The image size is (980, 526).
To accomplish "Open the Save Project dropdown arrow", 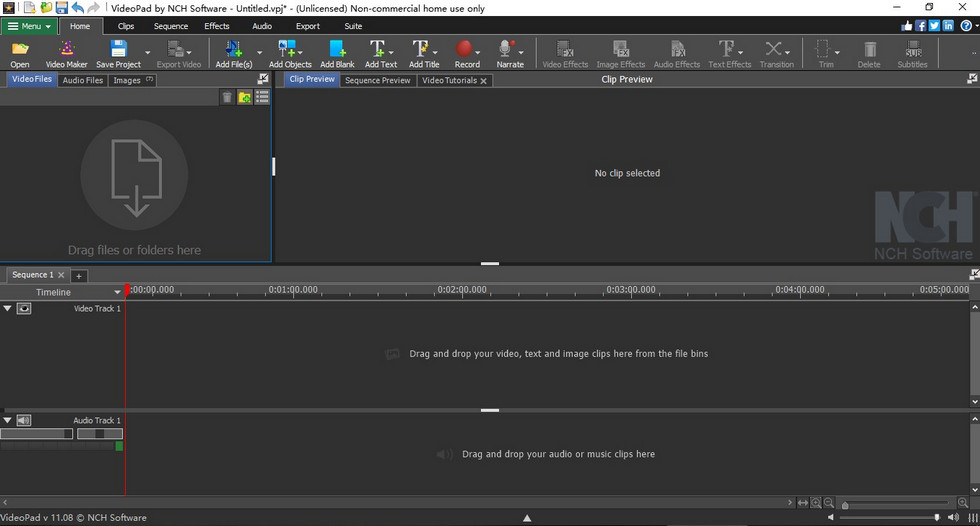I will 148,52.
